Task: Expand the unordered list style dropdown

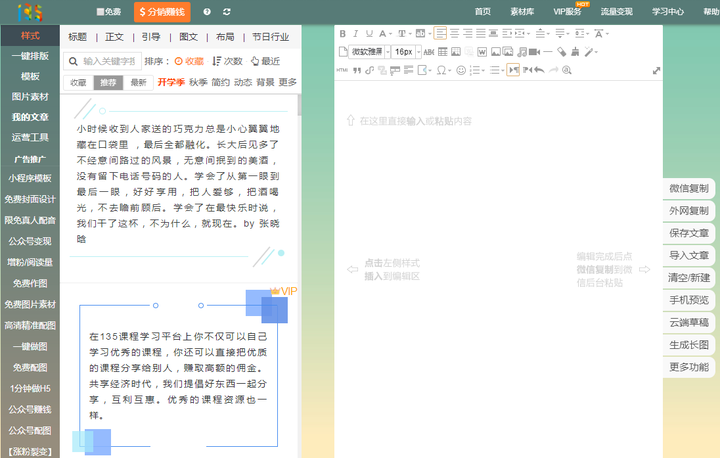Action: (503, 71)
